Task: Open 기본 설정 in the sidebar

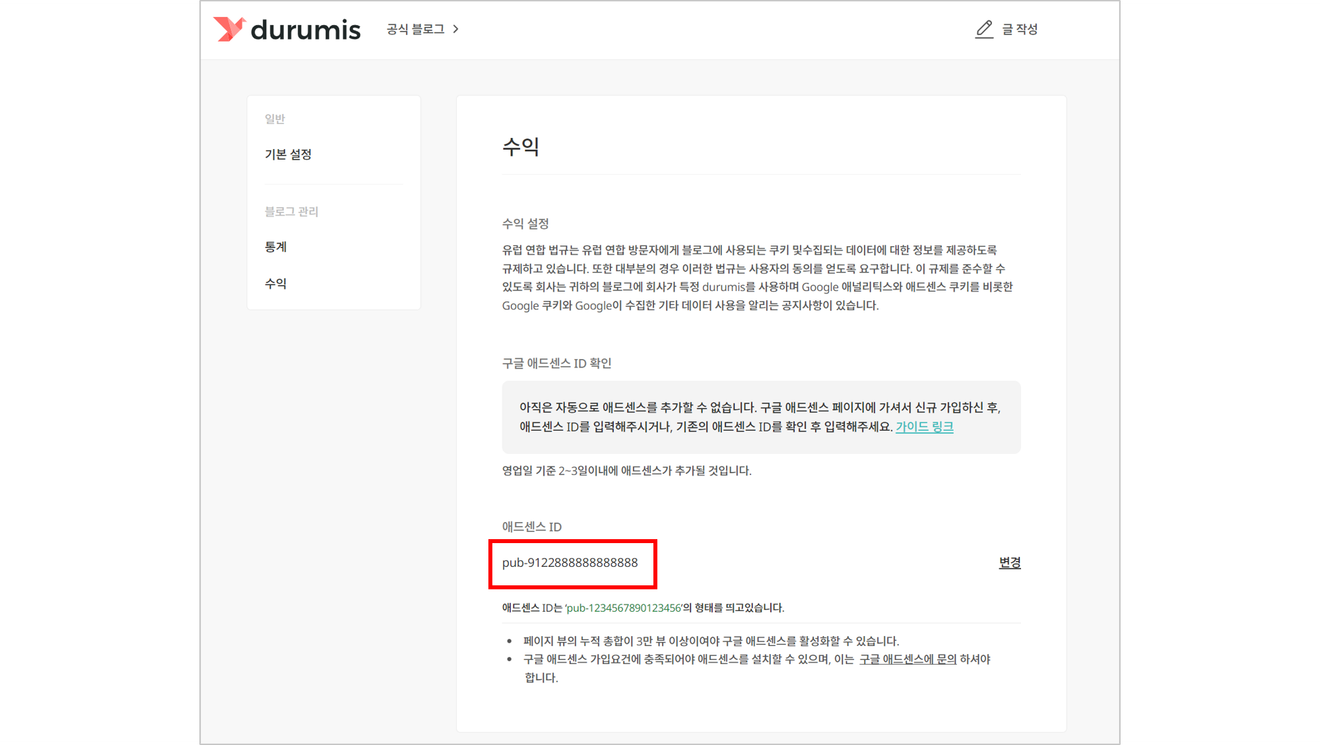Action: click(x=288, y=154)
